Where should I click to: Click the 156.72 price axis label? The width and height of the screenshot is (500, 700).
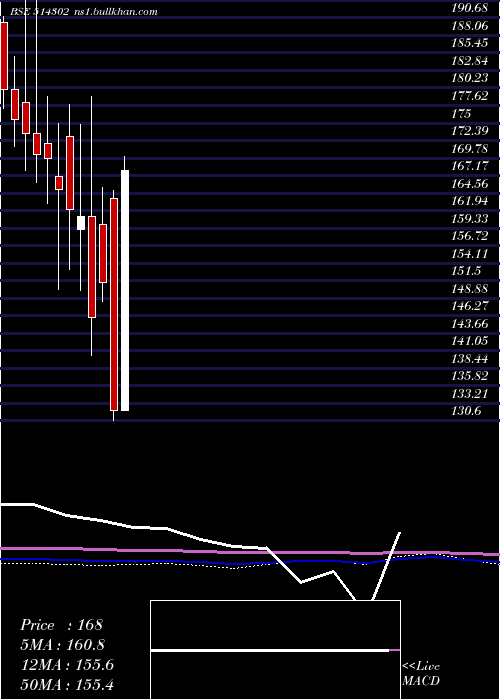[470, 236]
